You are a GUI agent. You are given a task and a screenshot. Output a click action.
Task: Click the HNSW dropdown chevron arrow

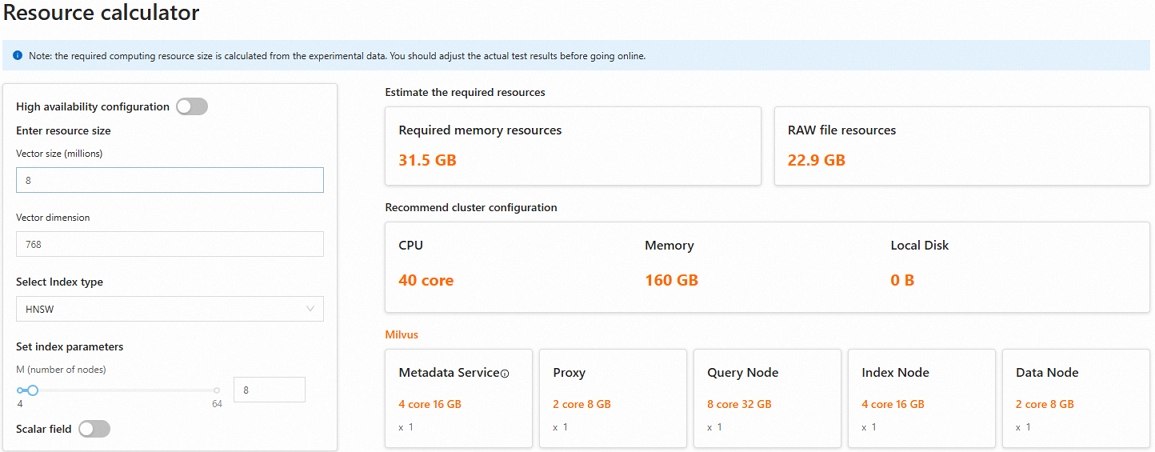(x=310, y=309)
